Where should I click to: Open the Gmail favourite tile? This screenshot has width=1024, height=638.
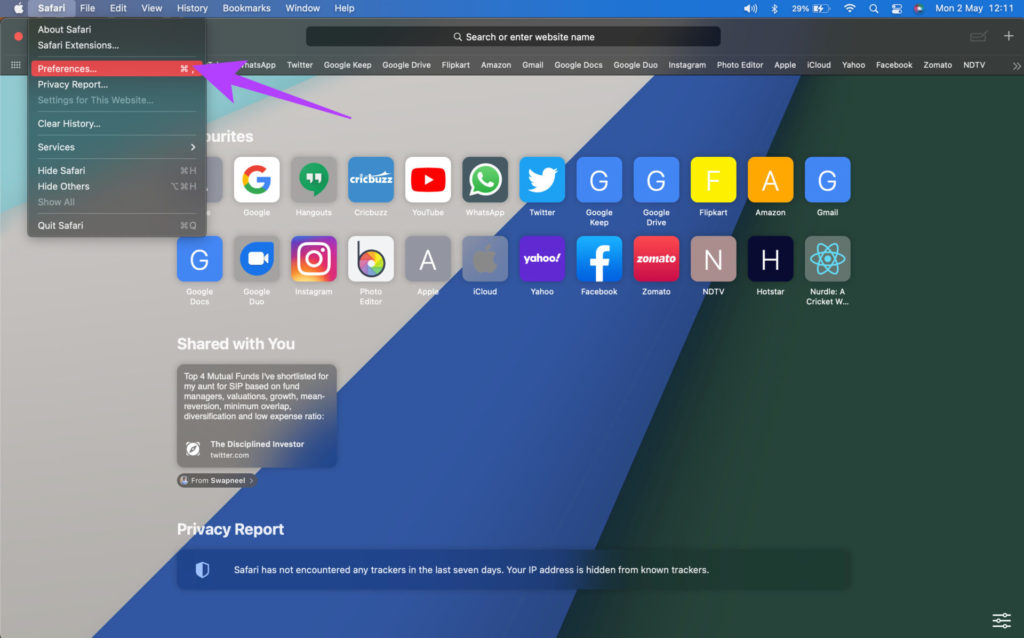(827, 180)
